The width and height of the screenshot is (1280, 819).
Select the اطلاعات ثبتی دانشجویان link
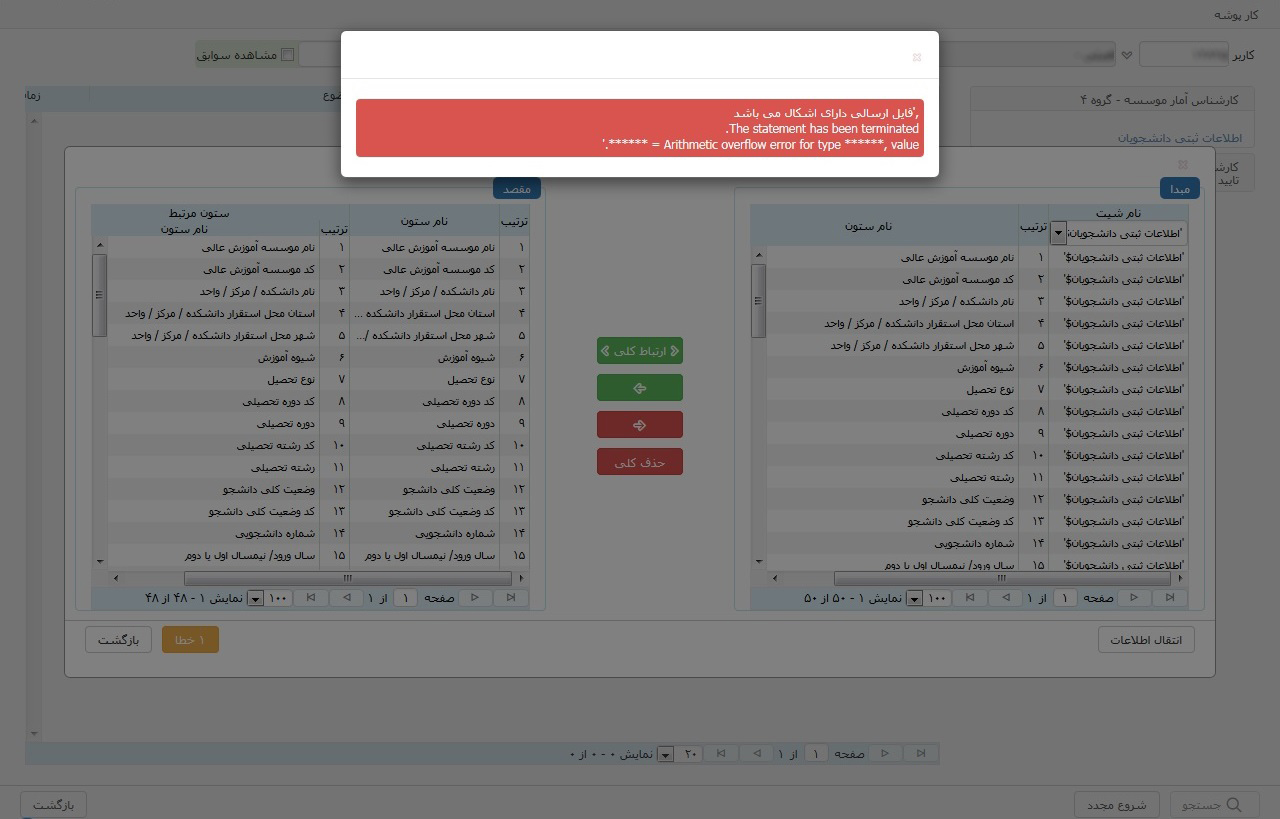pos(1178,138)
